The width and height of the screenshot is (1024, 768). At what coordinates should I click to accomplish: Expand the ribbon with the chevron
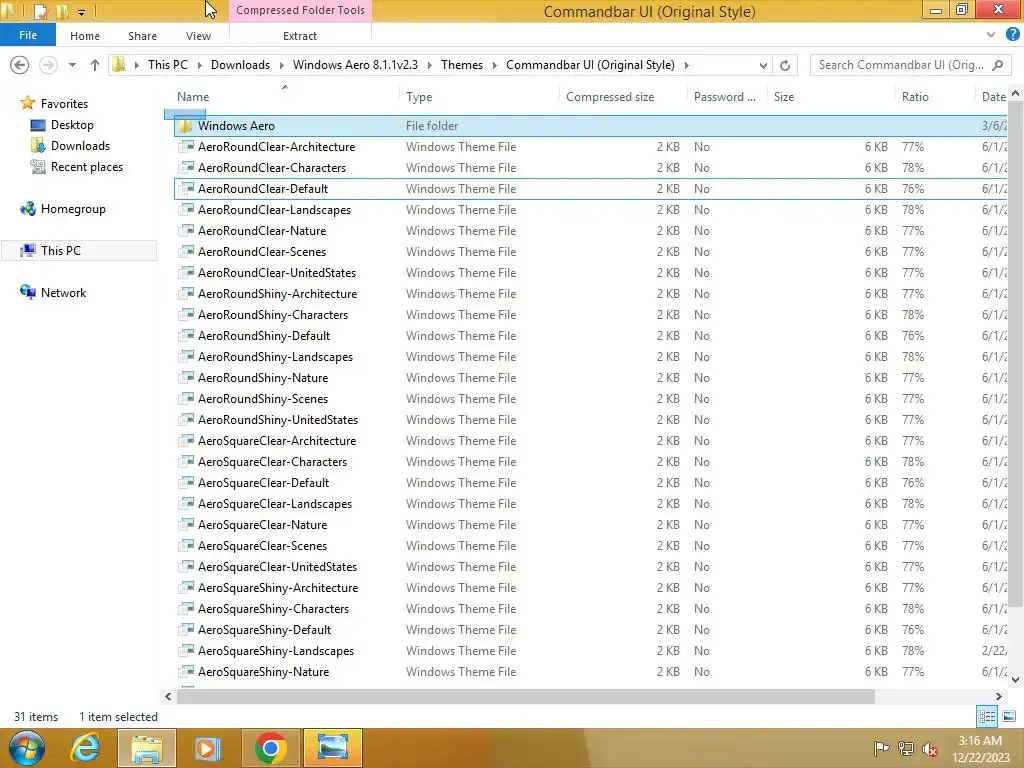tap(991, 35)
